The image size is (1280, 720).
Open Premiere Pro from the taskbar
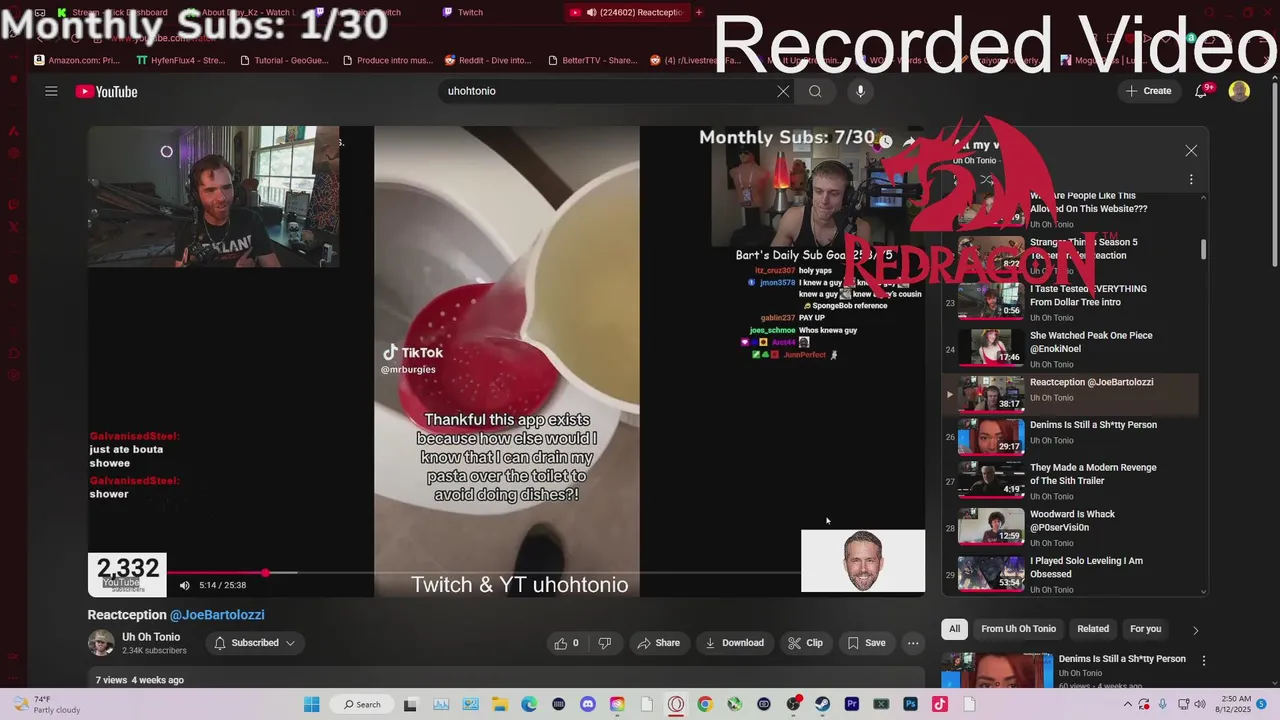(852, 704)
